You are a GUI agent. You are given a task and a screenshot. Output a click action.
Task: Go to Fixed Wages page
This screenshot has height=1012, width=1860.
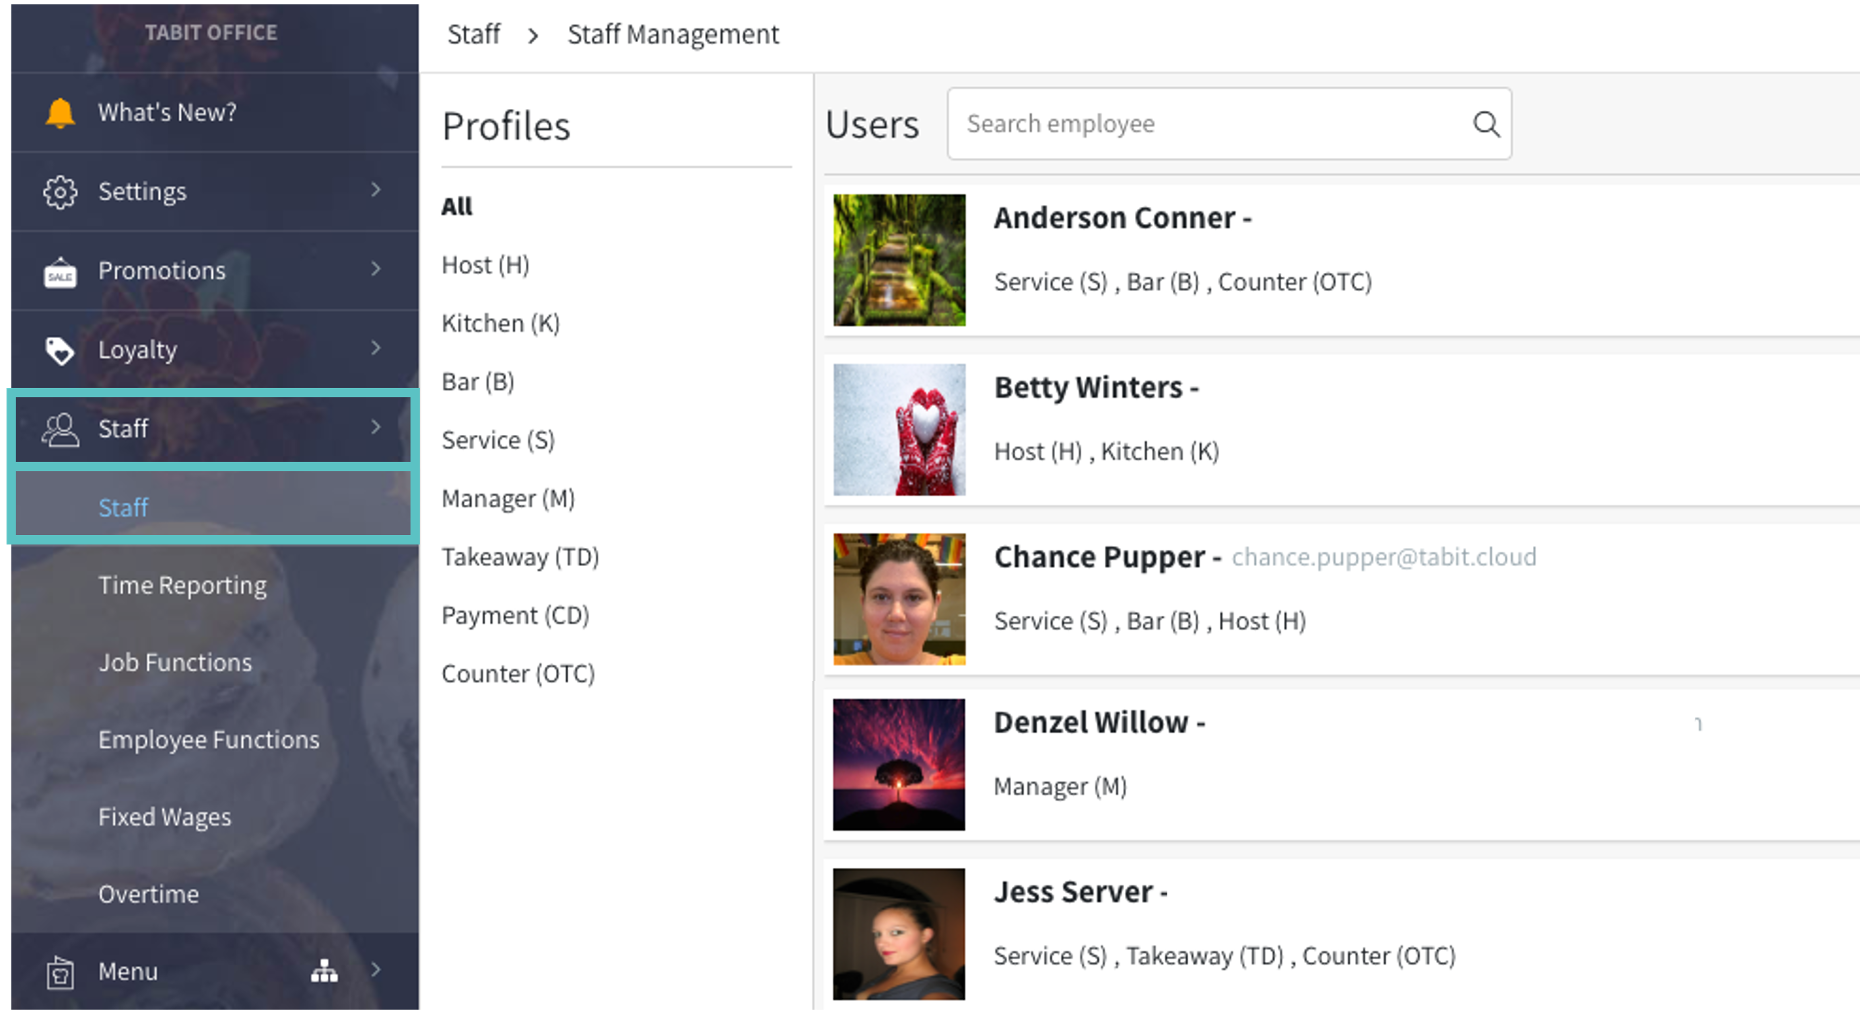click(164, 817)
